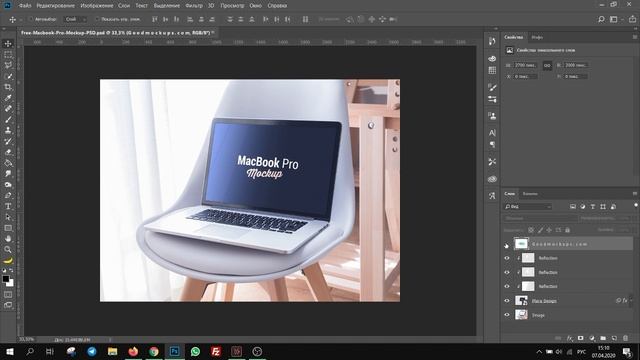
Task: Open Chrome from the taskbar
Action: click(154, 351)
